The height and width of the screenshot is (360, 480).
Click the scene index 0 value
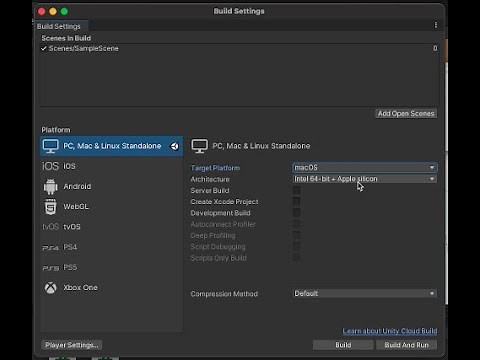[435, 48]
